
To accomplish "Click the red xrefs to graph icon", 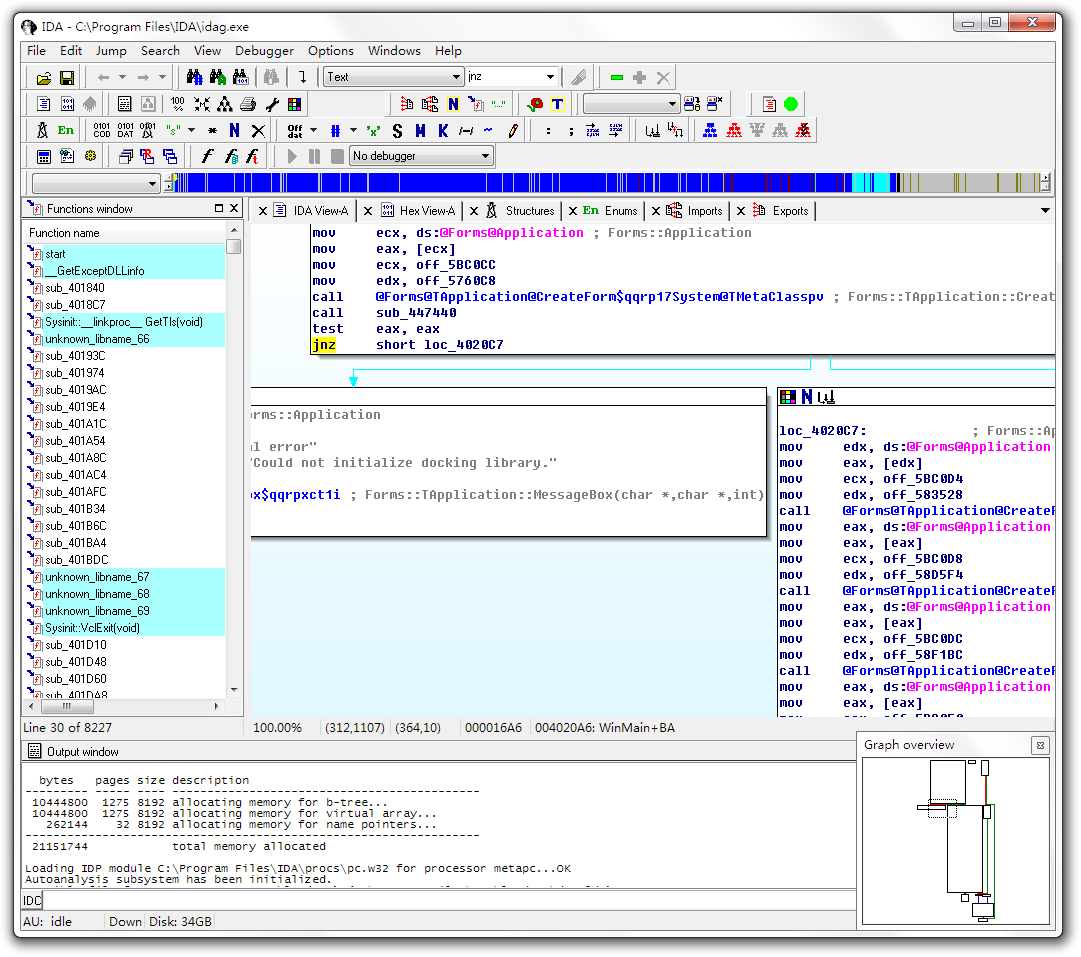I will (734, 130).
